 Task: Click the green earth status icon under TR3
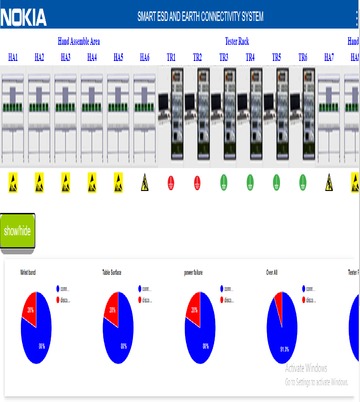point(224,183)
